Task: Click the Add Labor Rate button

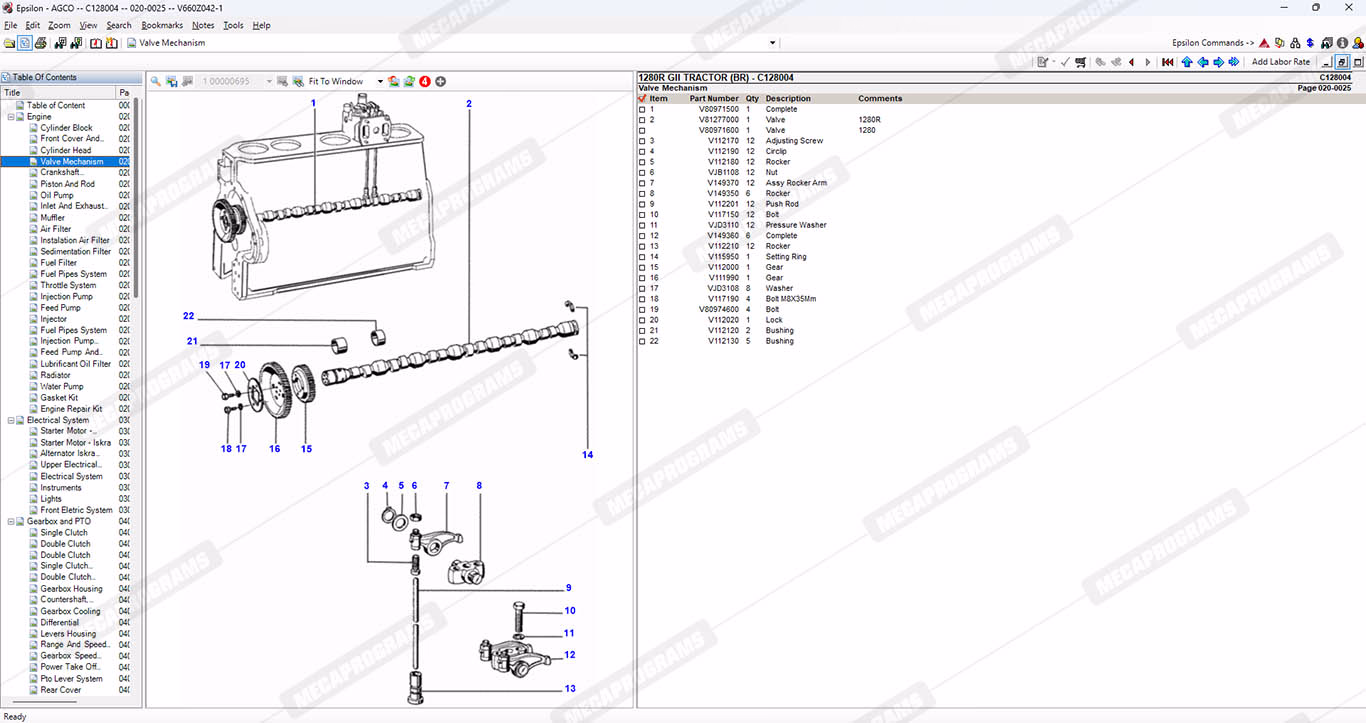Action: tap(1280, 62)
